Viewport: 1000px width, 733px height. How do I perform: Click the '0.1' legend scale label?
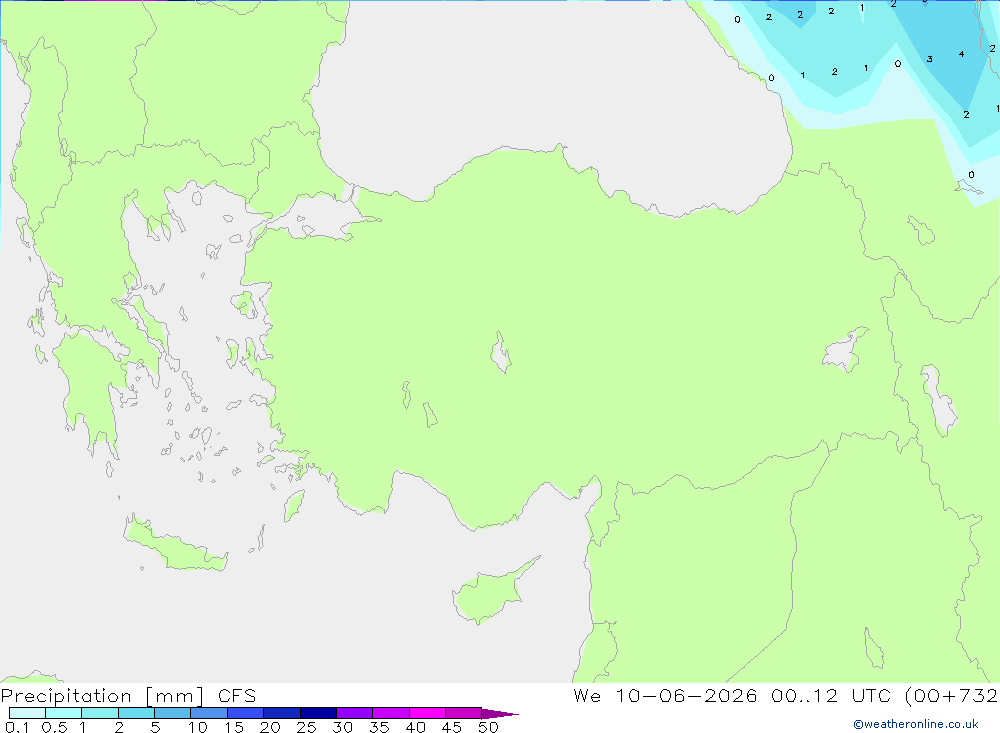(17, 727)
